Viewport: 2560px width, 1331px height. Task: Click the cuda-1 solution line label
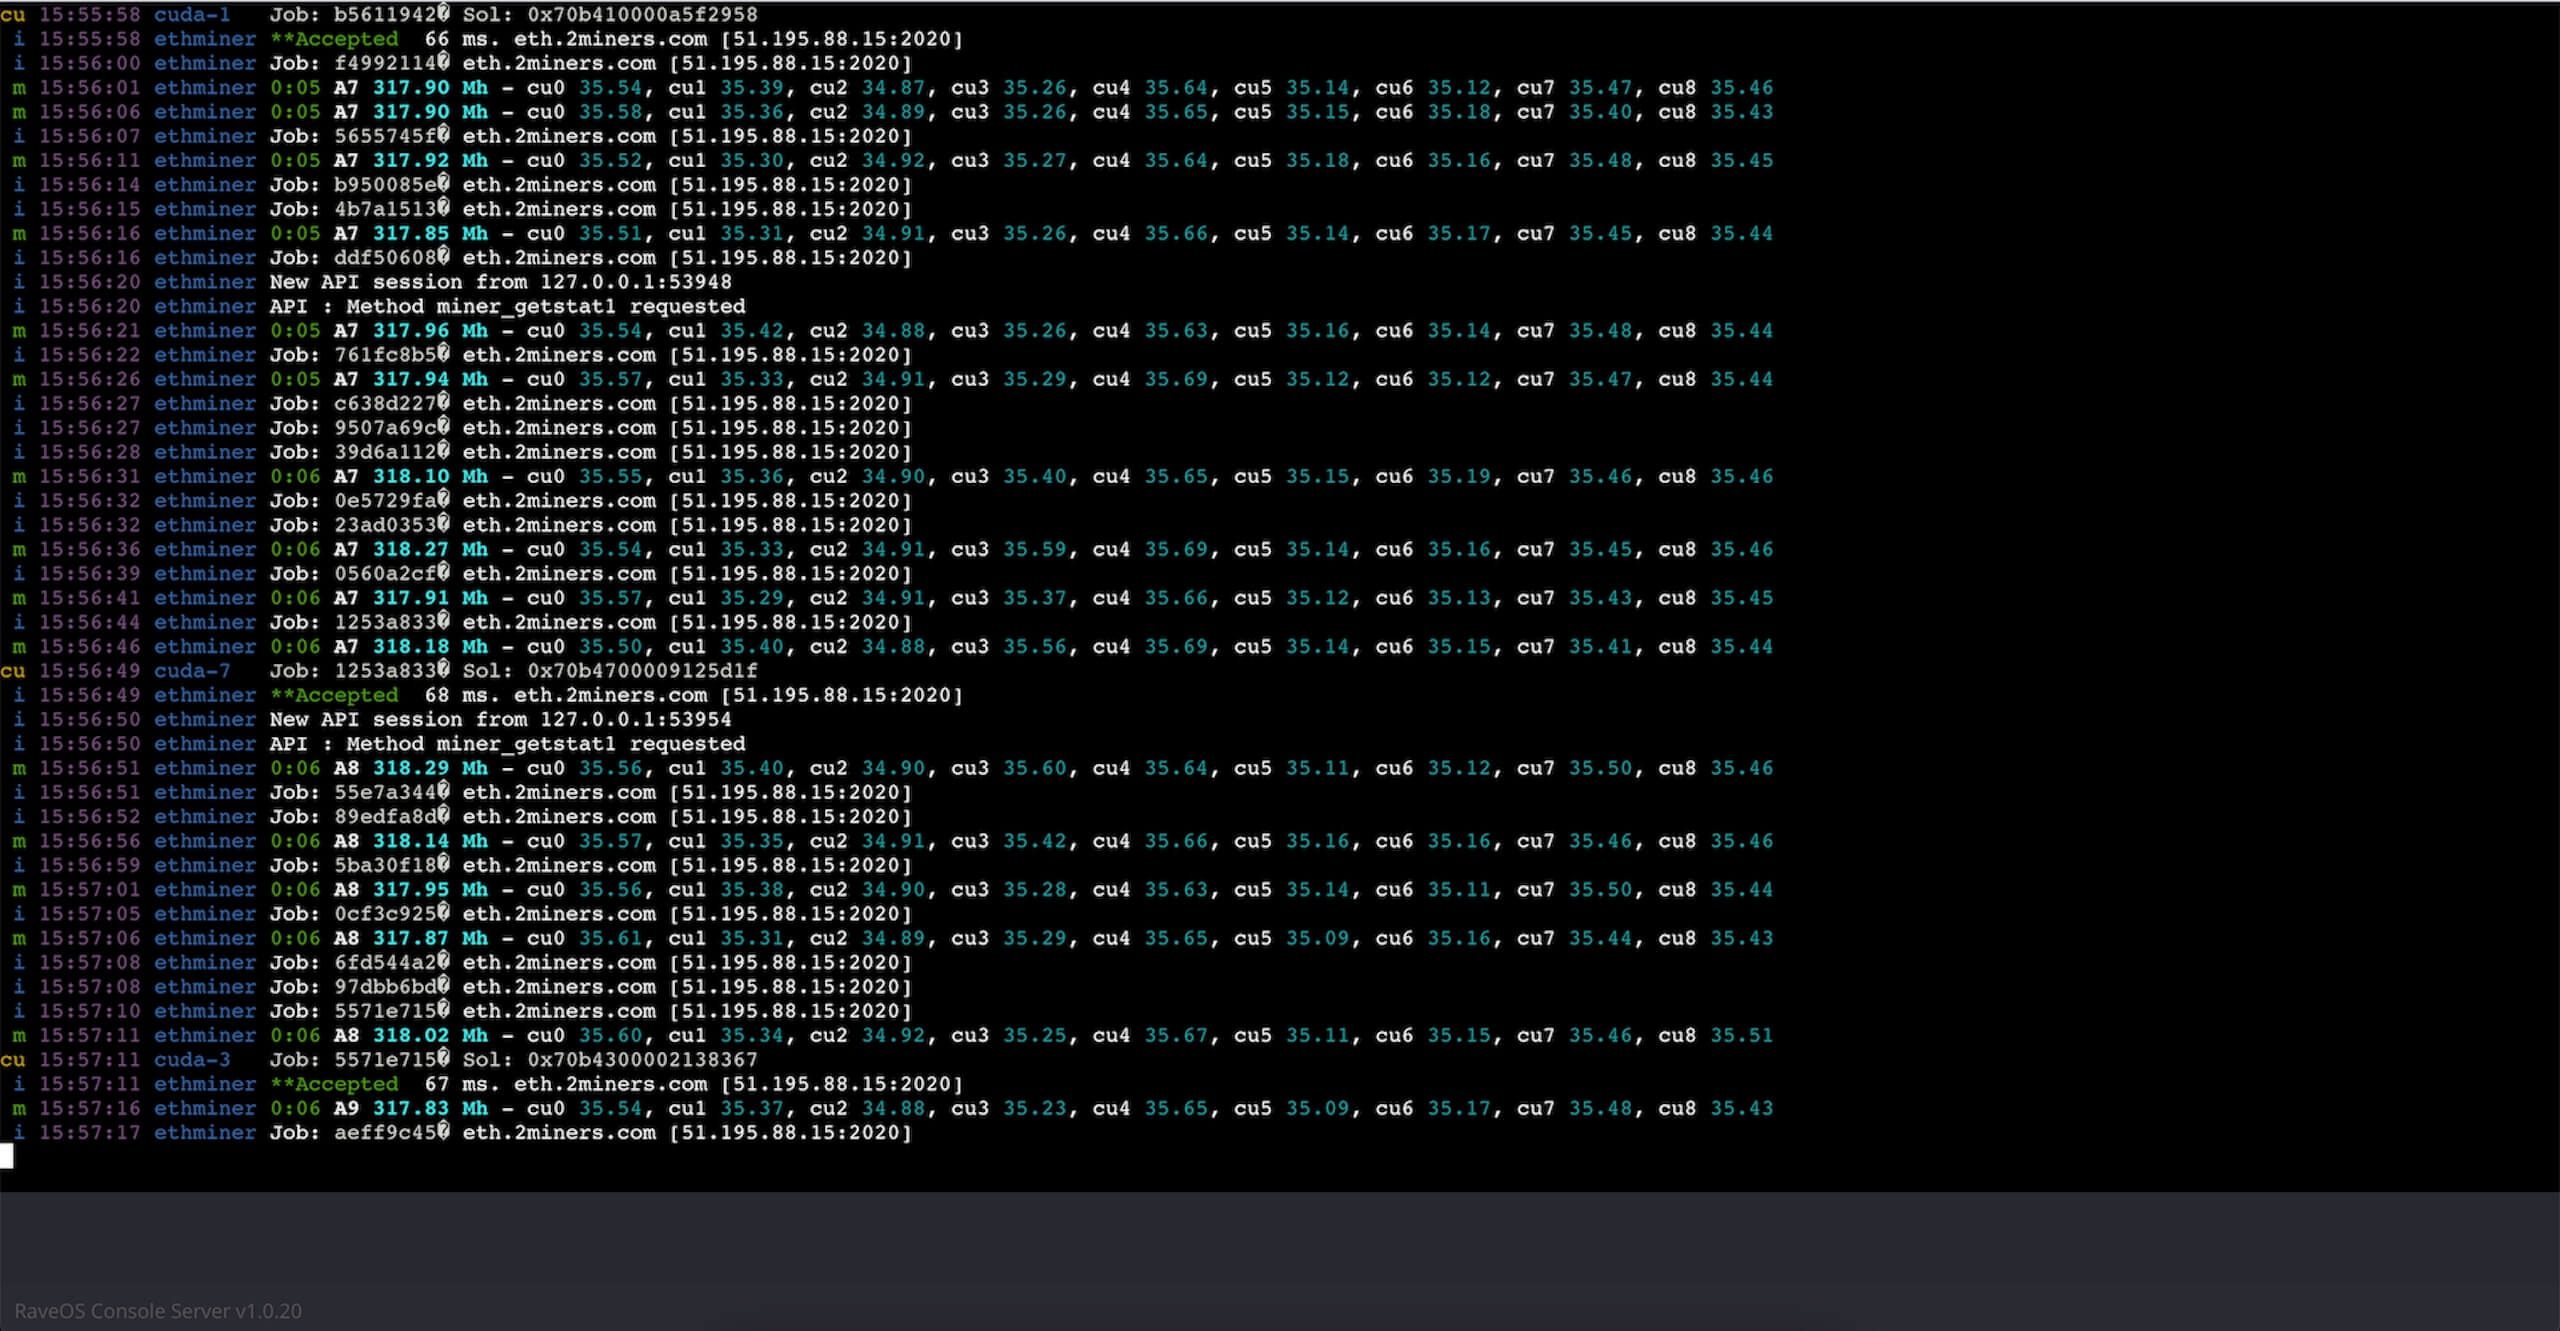point(191,15)
